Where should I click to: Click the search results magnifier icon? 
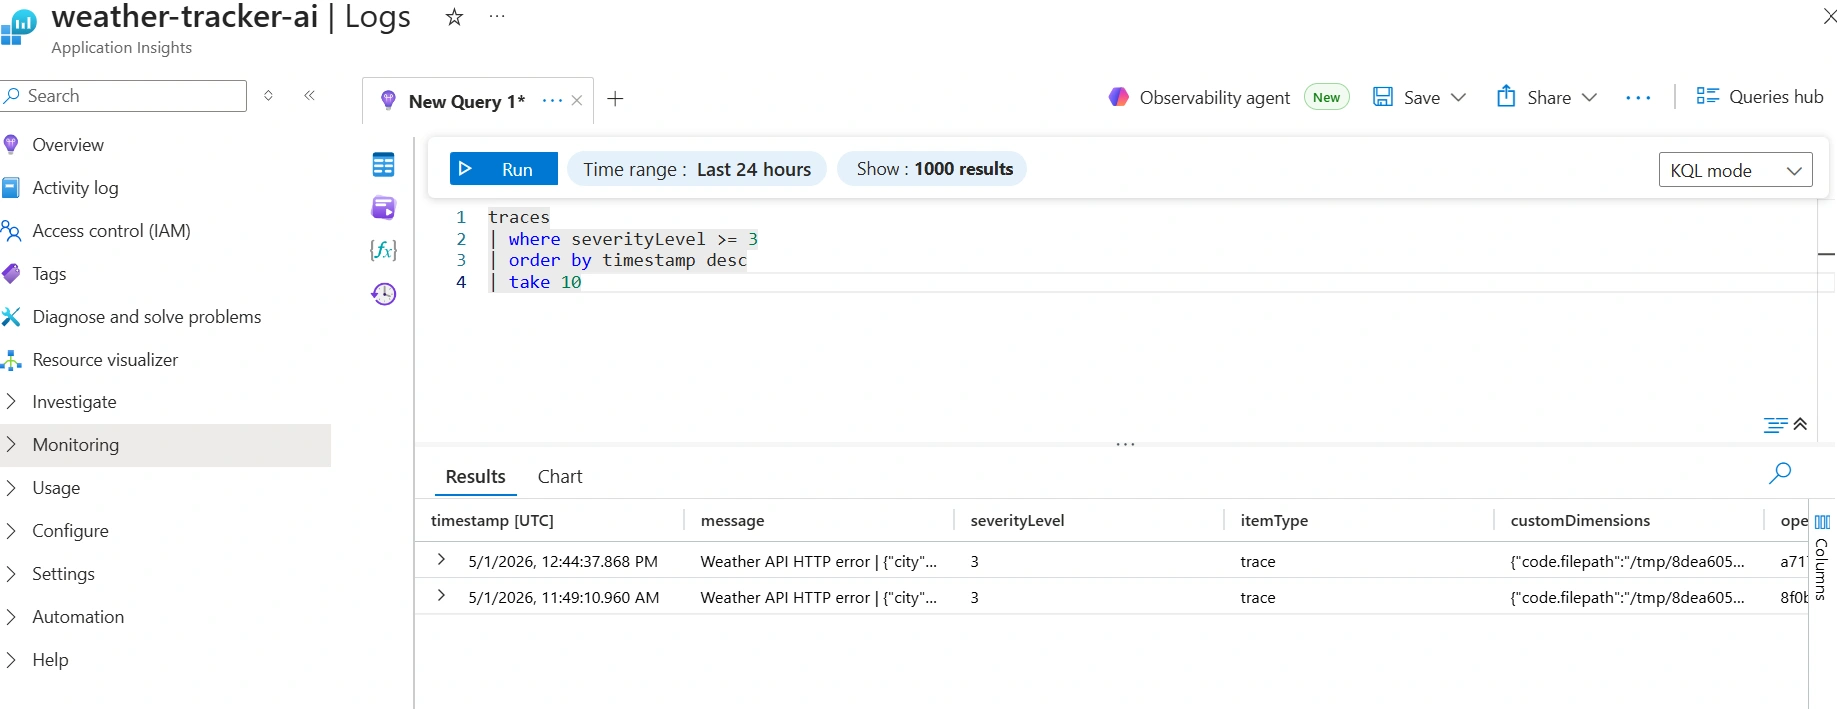[1780, 473]
